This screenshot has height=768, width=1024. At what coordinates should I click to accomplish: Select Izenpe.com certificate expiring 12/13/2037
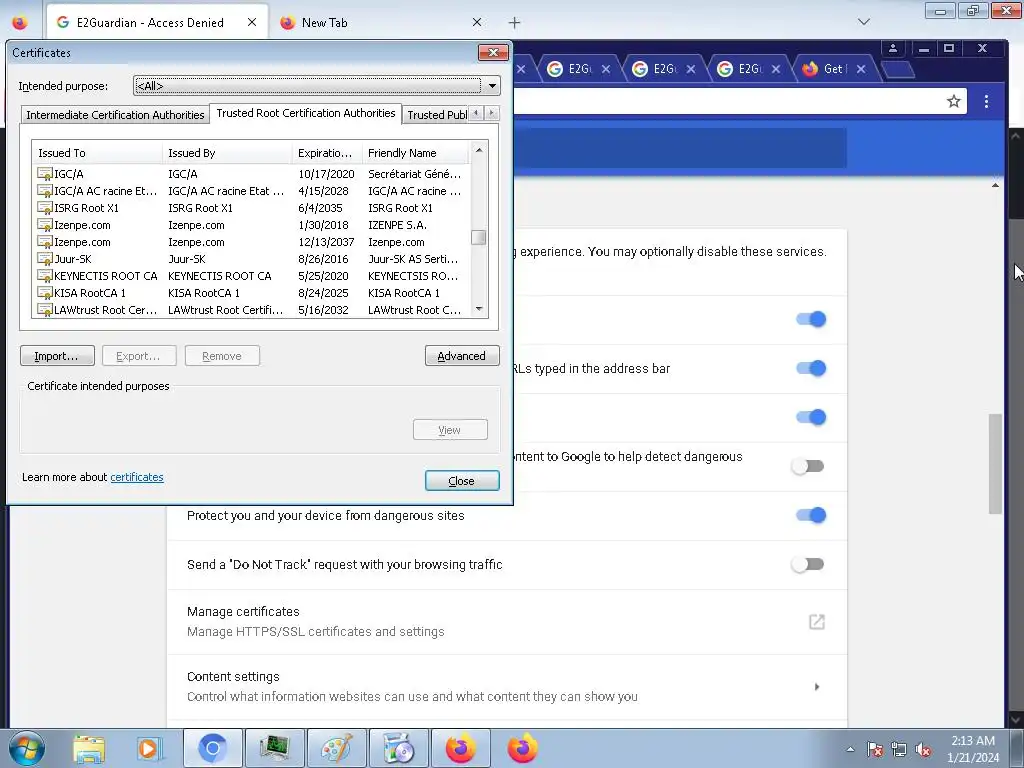(x=251, y=242)
